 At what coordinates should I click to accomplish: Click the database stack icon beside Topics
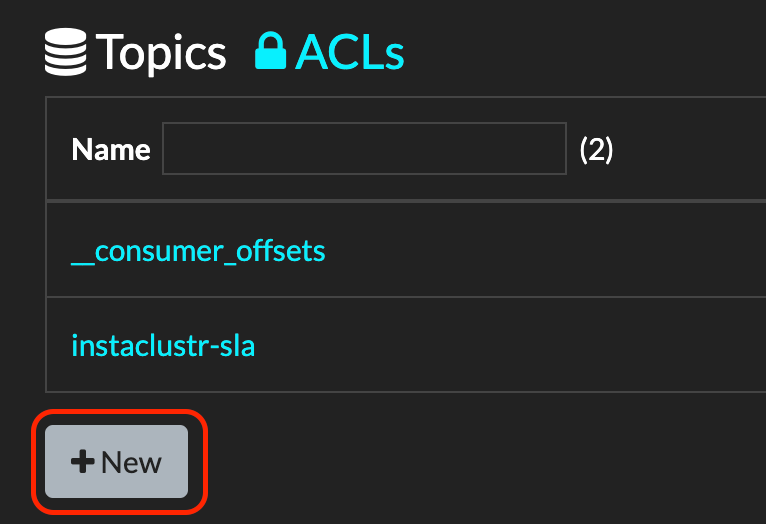coord(65,52)
